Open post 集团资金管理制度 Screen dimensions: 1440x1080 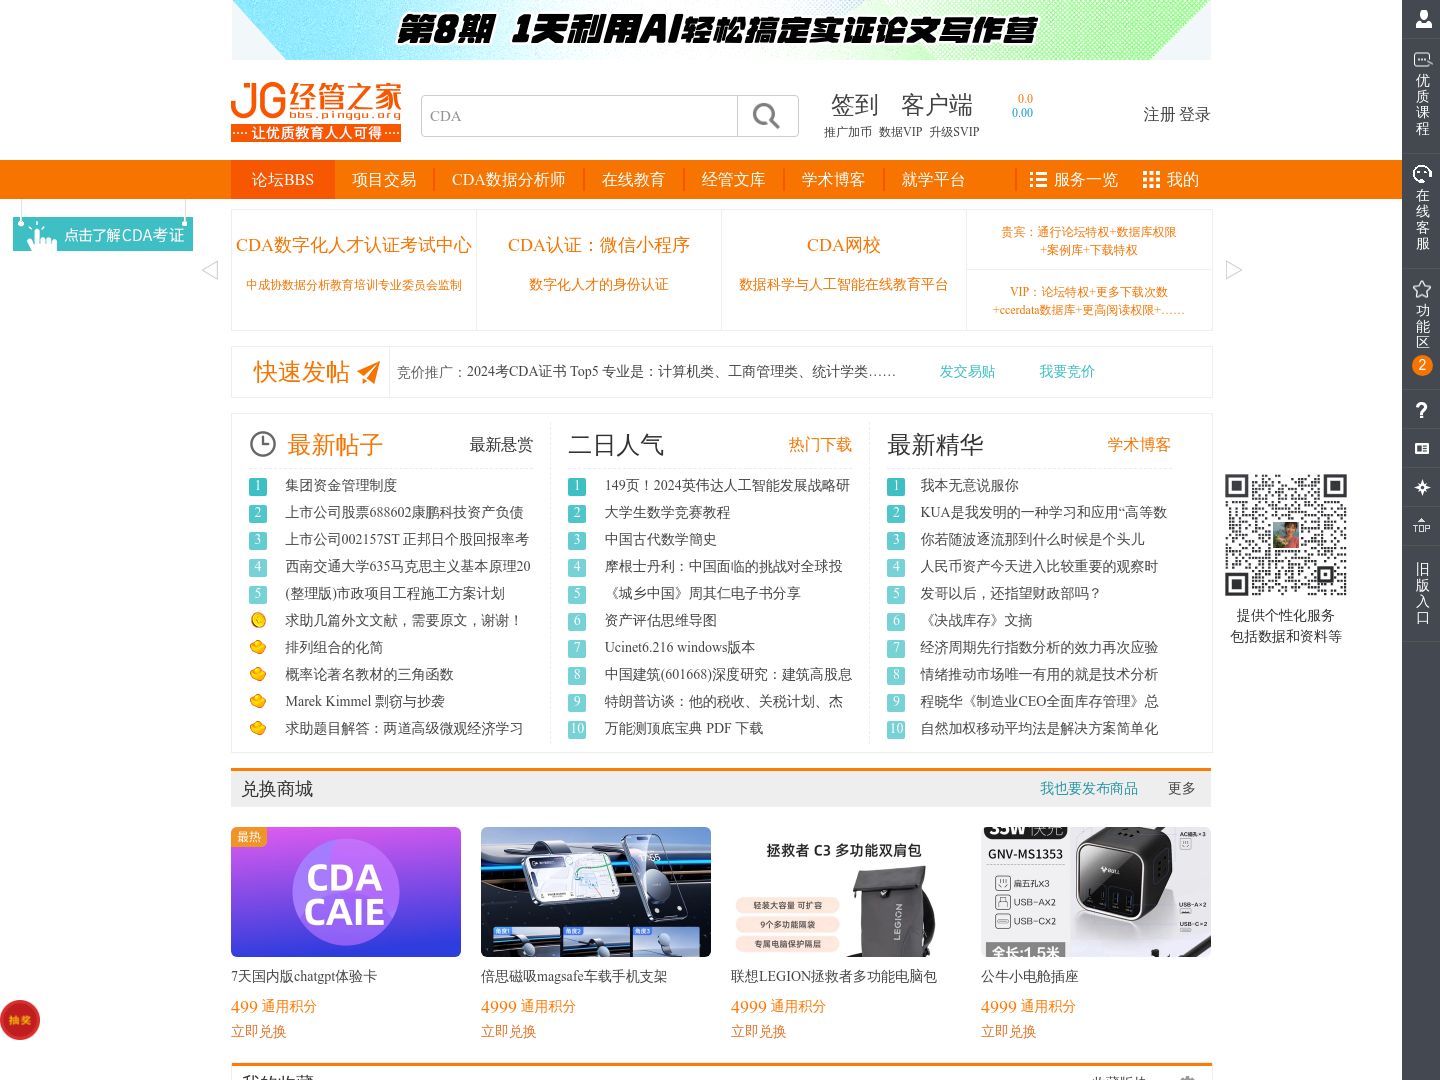click(x=341, y=486)
